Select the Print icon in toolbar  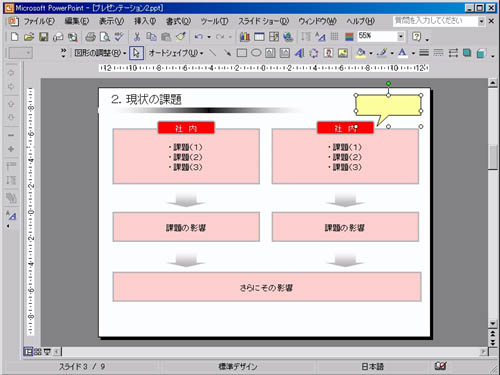(90, 37)
